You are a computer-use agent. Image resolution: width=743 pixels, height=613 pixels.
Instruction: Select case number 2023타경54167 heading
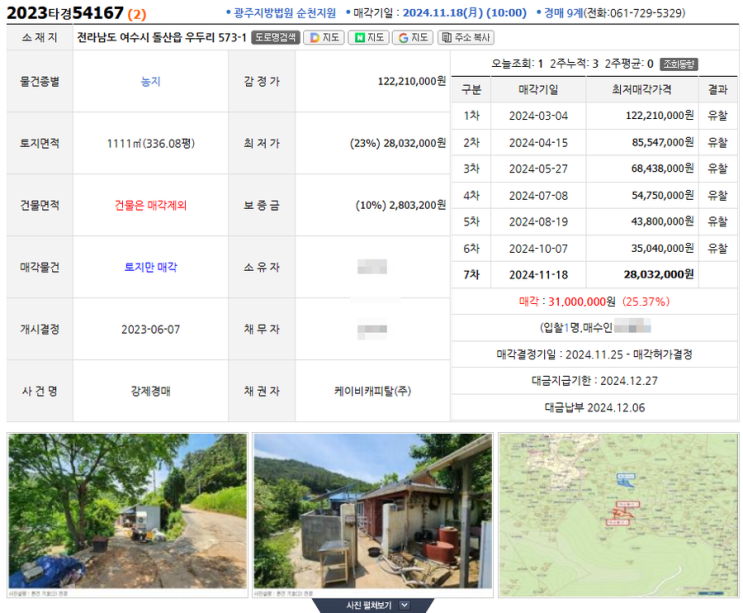pos(65,13)
